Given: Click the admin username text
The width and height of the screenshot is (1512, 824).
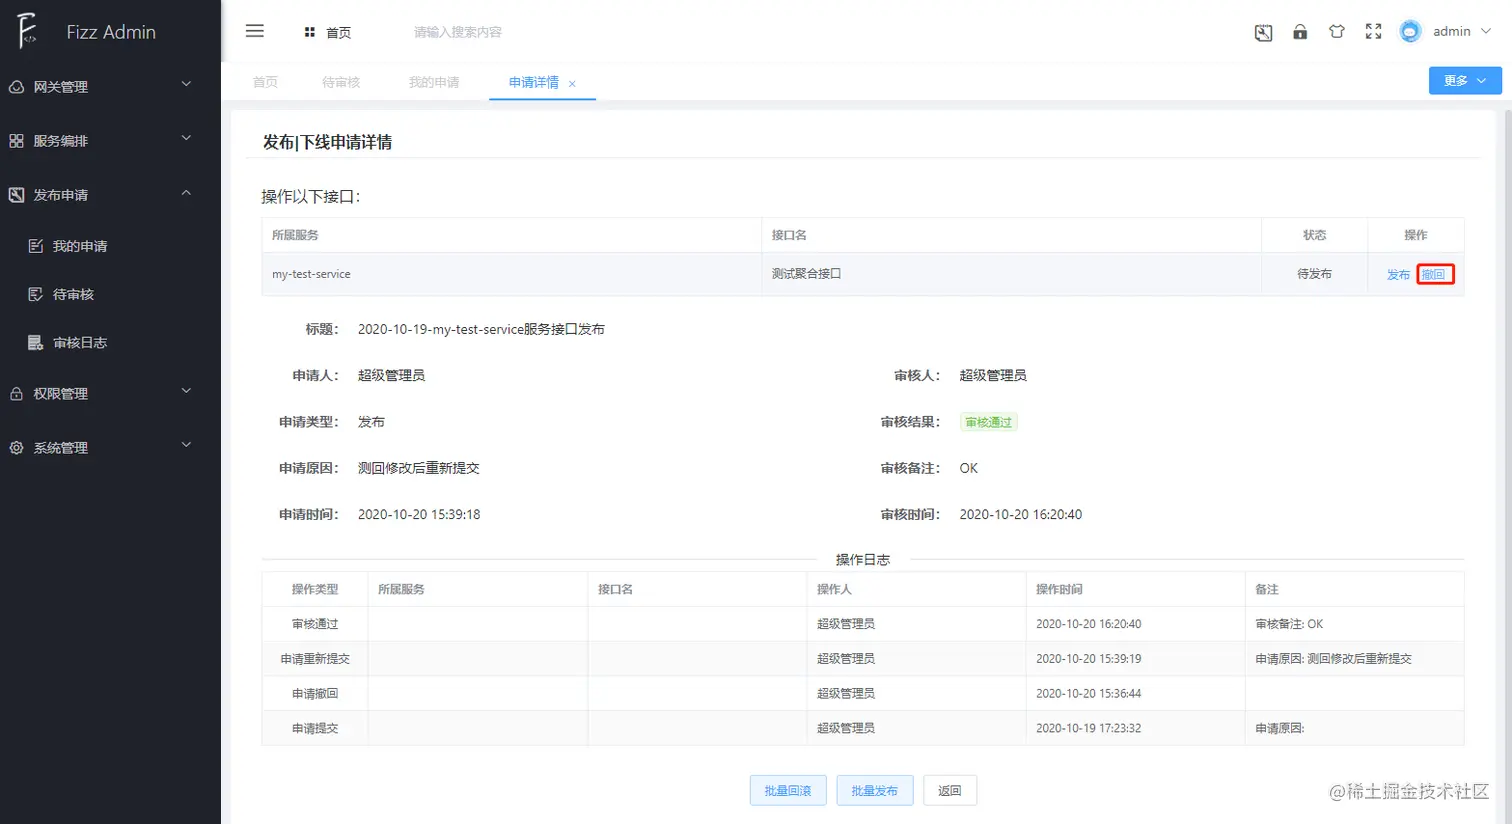Looking at the screenshot, I should pos(1451,31).
